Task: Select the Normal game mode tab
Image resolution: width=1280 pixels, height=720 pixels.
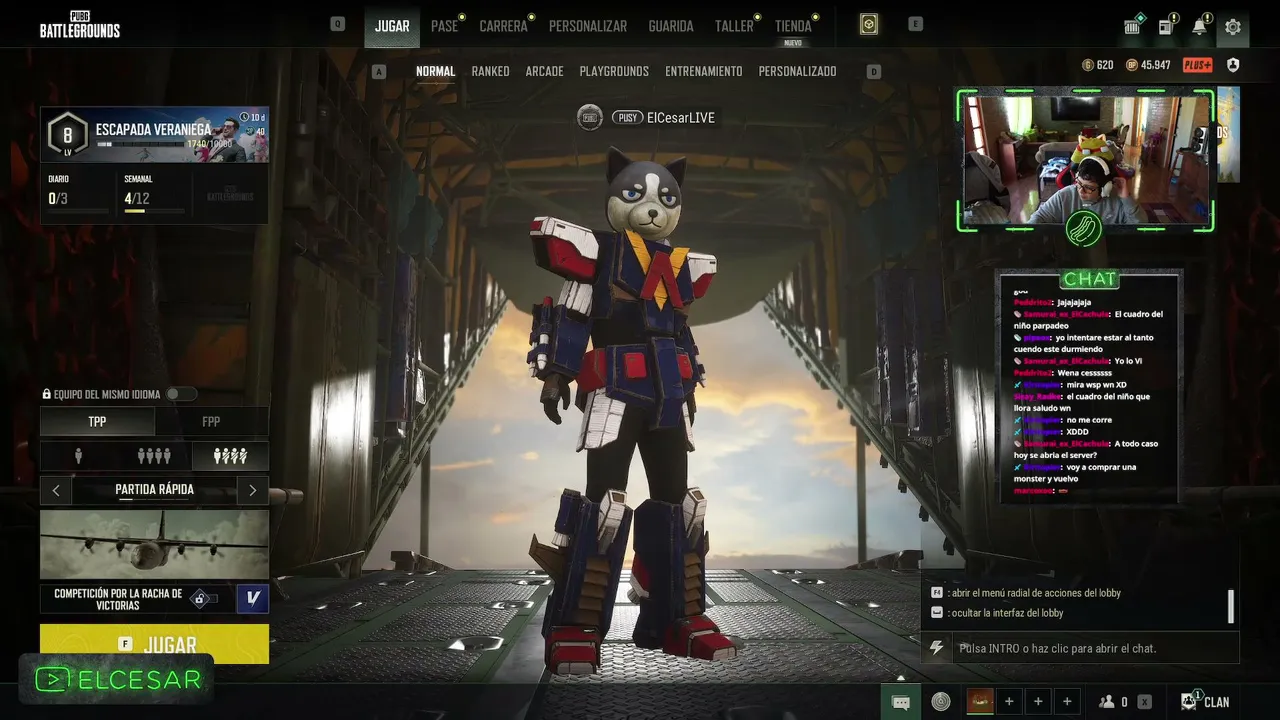Action: click(x=435, y=71)
